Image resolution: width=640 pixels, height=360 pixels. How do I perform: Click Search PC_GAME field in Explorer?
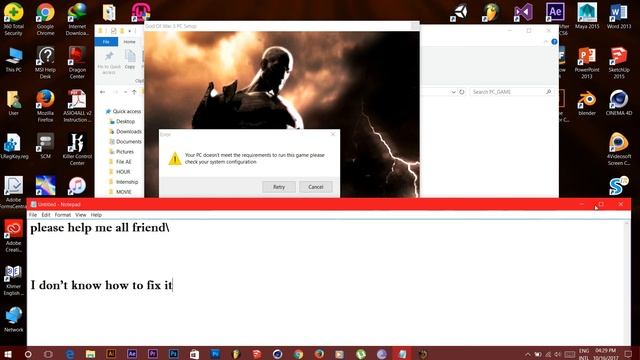tap(511, 92)
